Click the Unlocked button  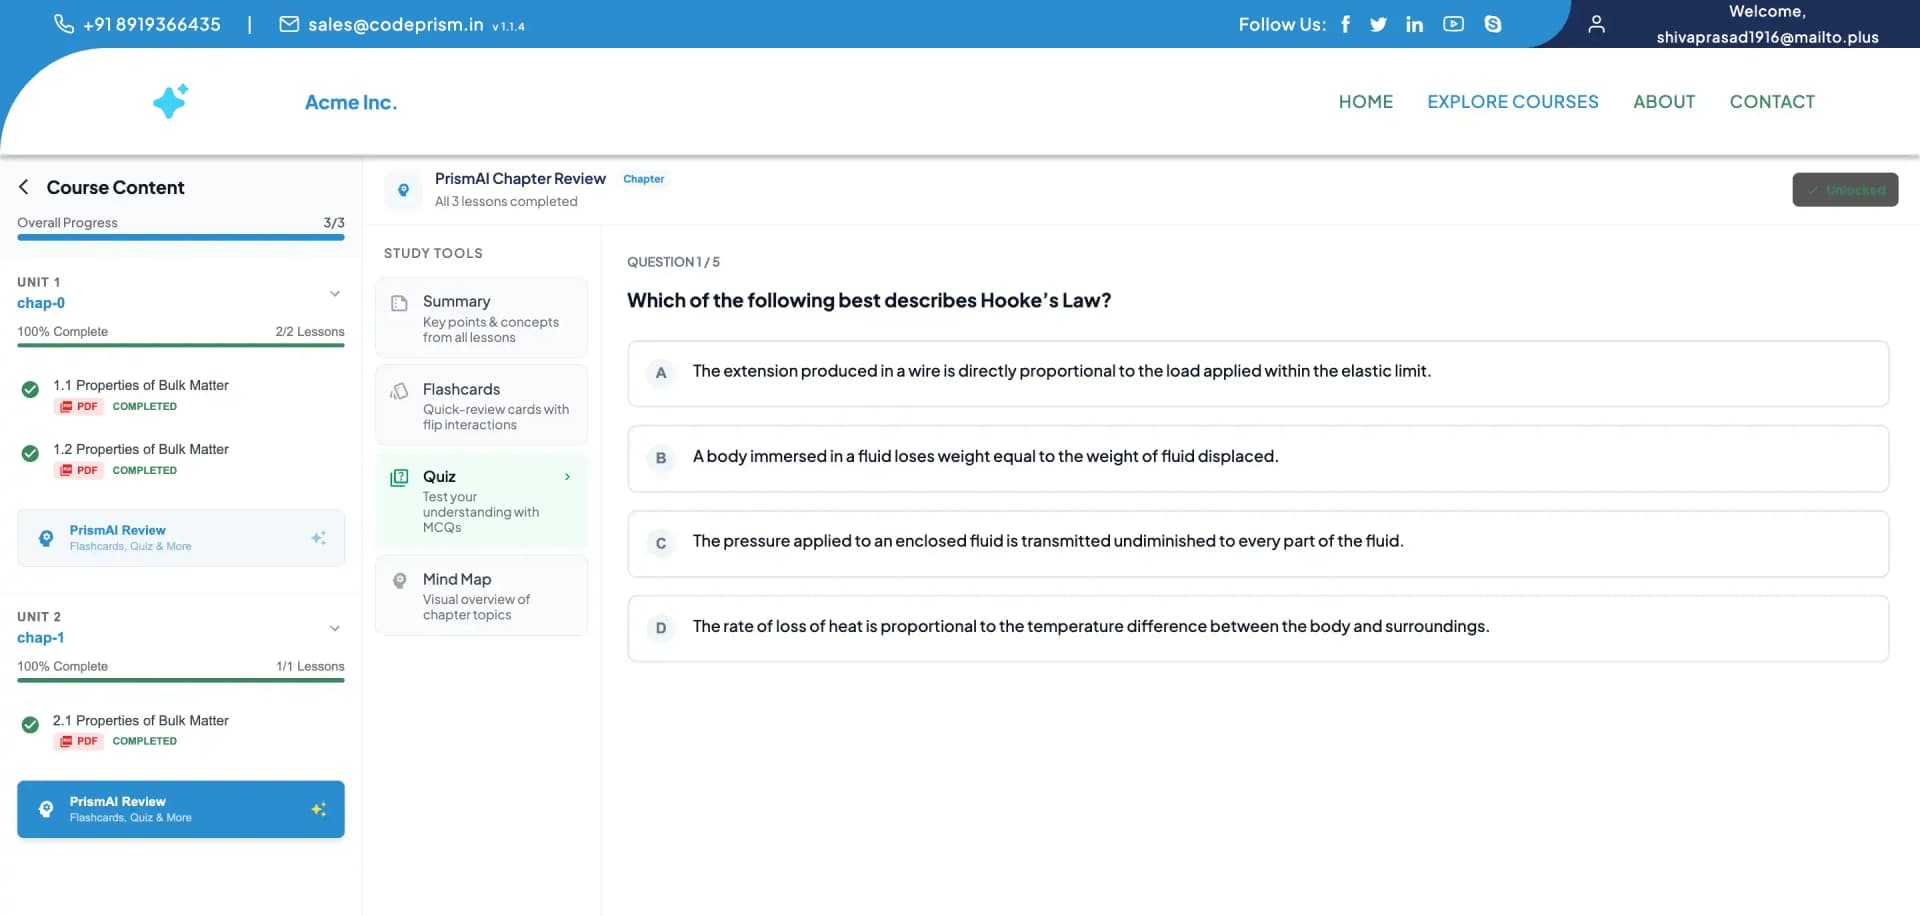pyautogui.click(x=1844, y=190)
